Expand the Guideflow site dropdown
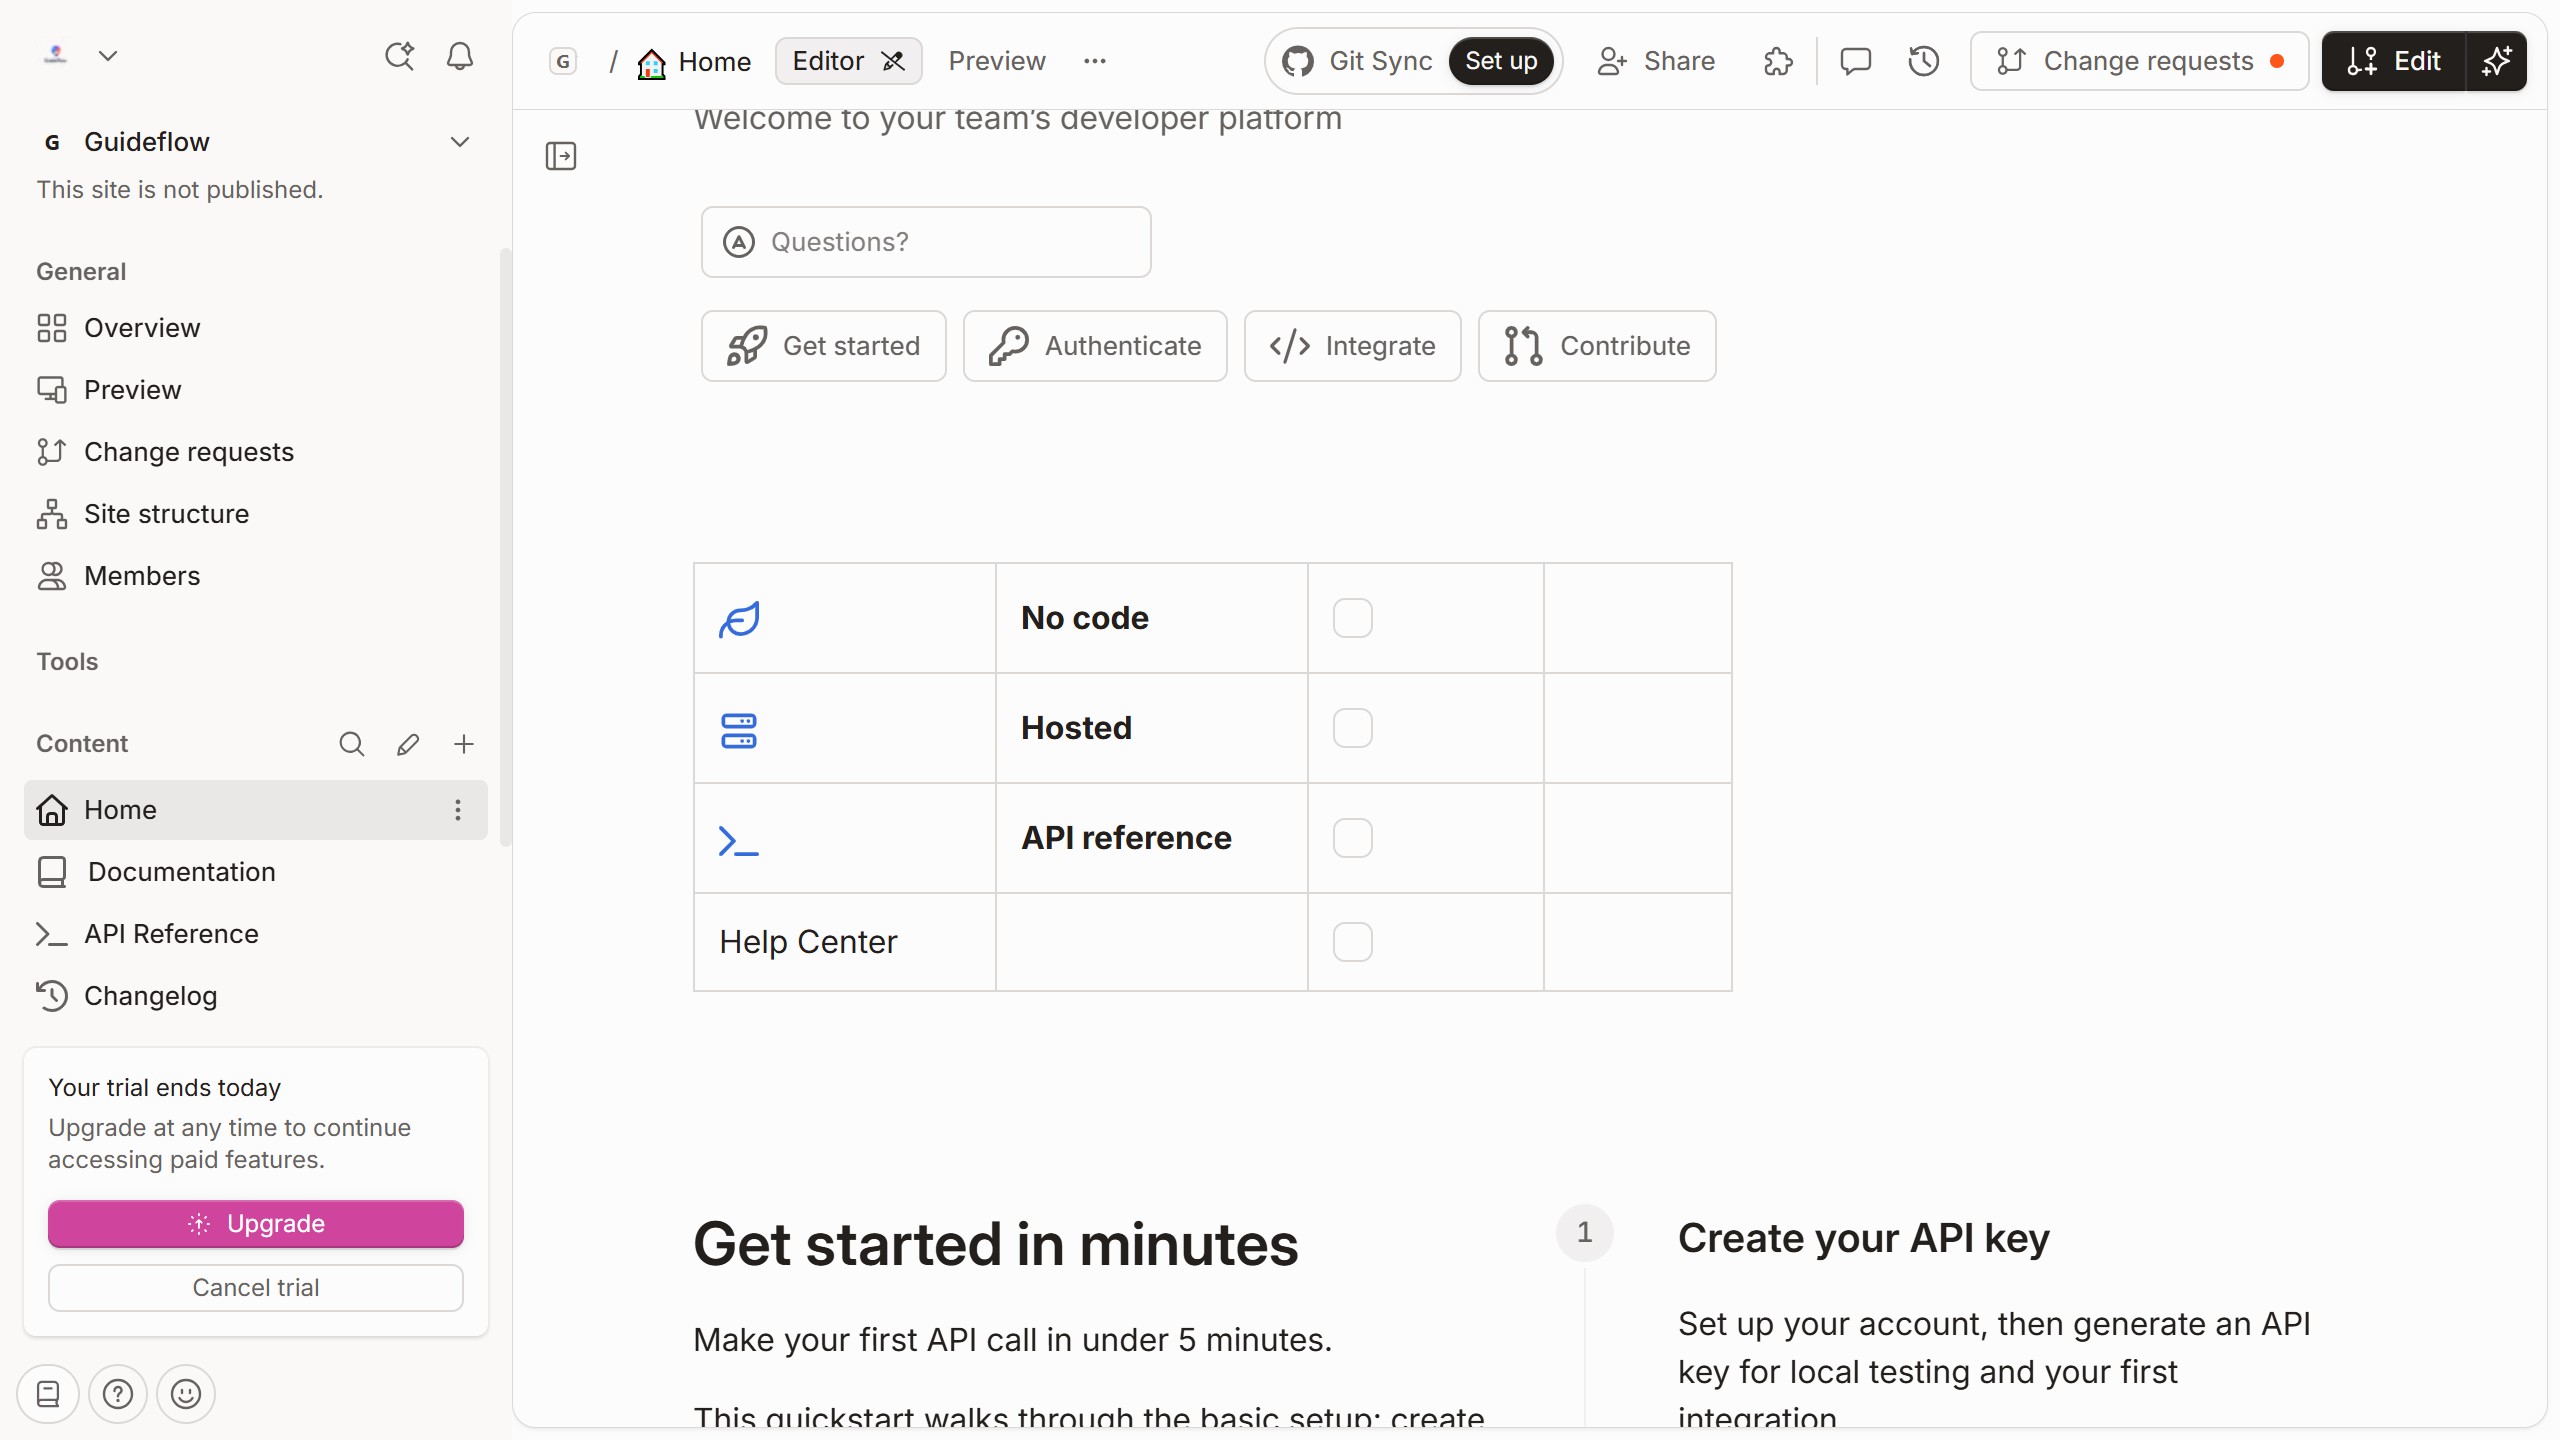The width and height of the screenshot is (2560, 1440). click(x=460, y=142)
